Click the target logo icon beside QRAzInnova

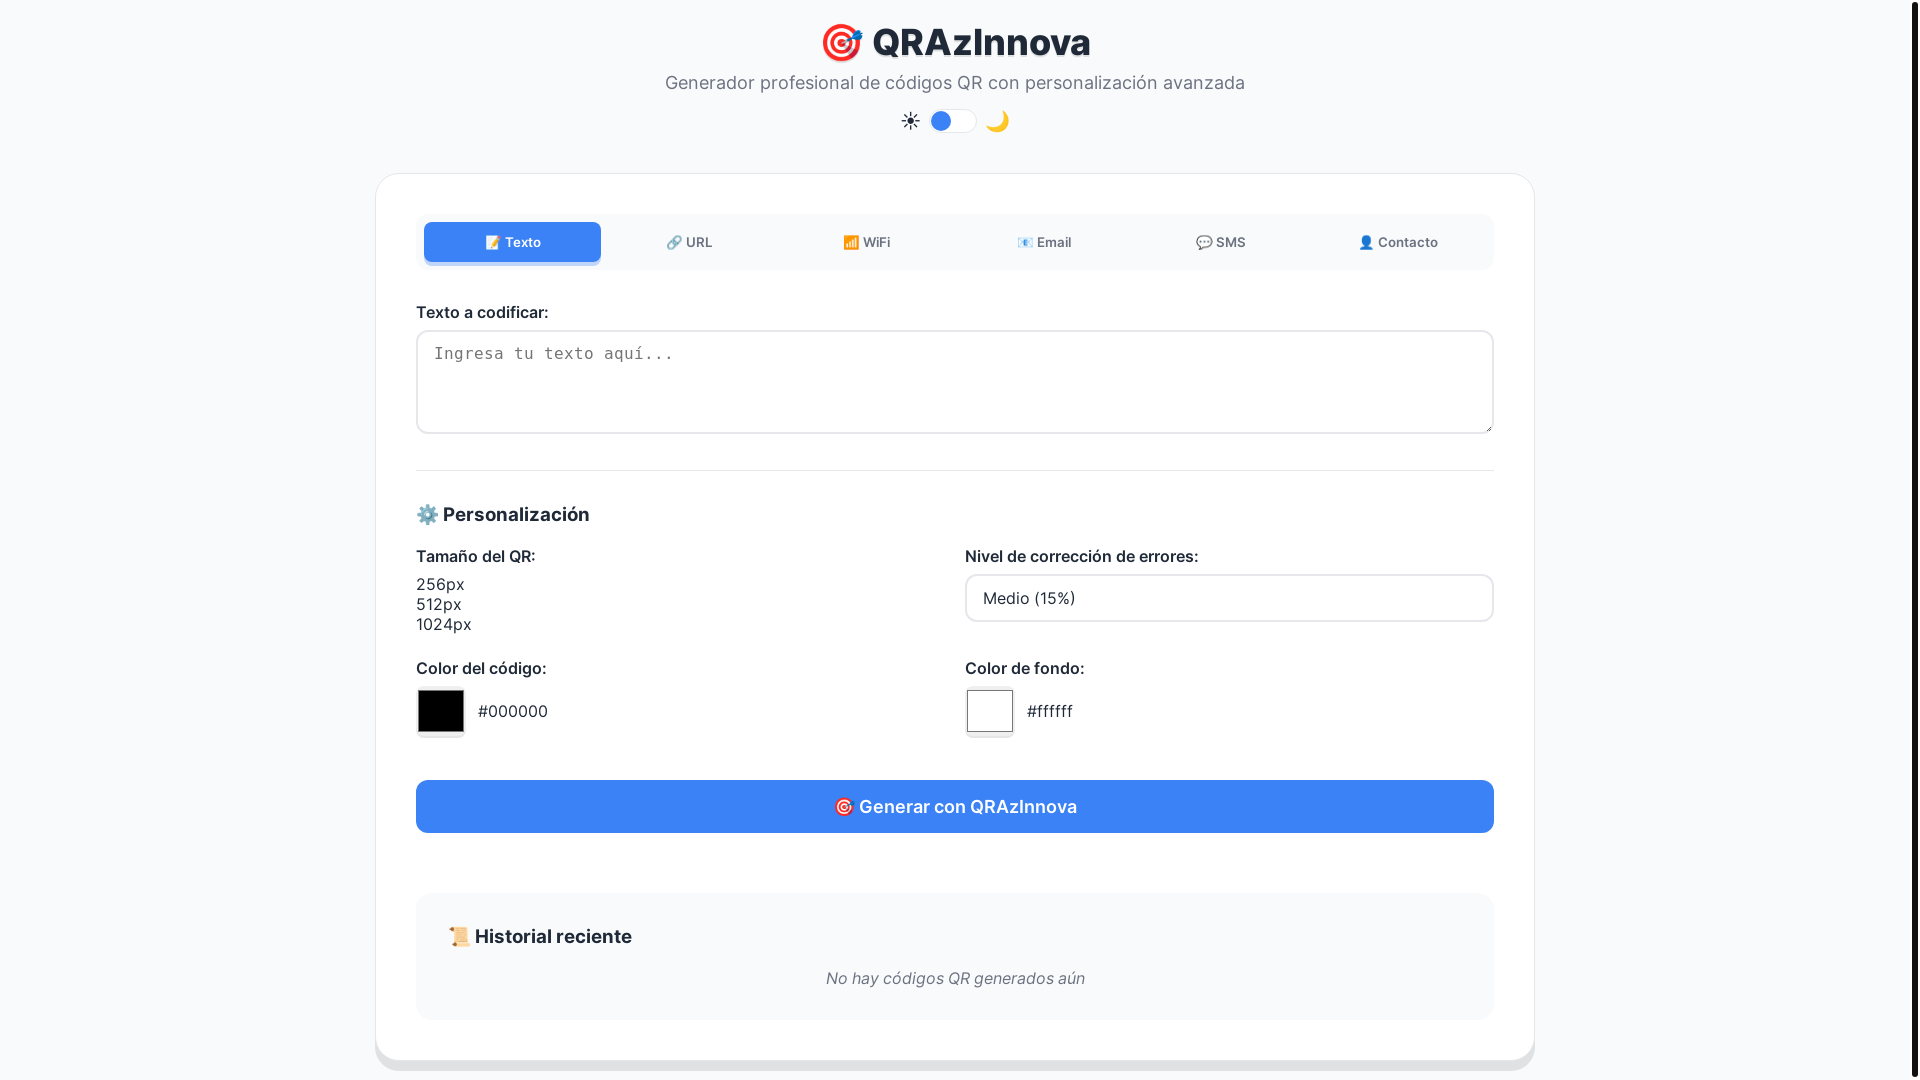[x=842, y=43]
